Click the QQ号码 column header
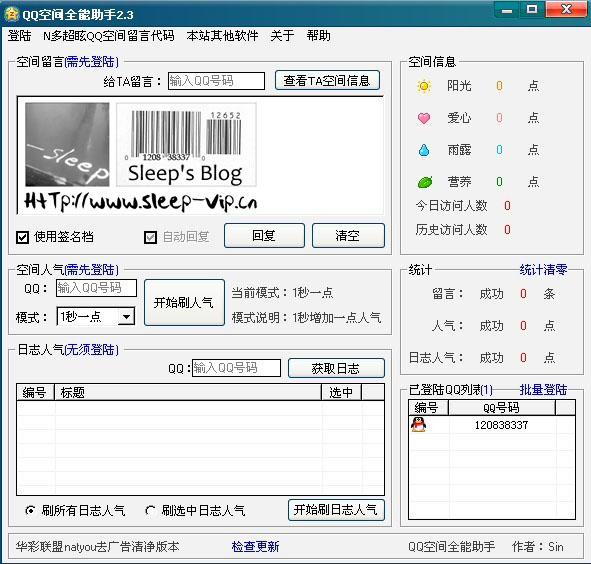 tap(501, 408)
